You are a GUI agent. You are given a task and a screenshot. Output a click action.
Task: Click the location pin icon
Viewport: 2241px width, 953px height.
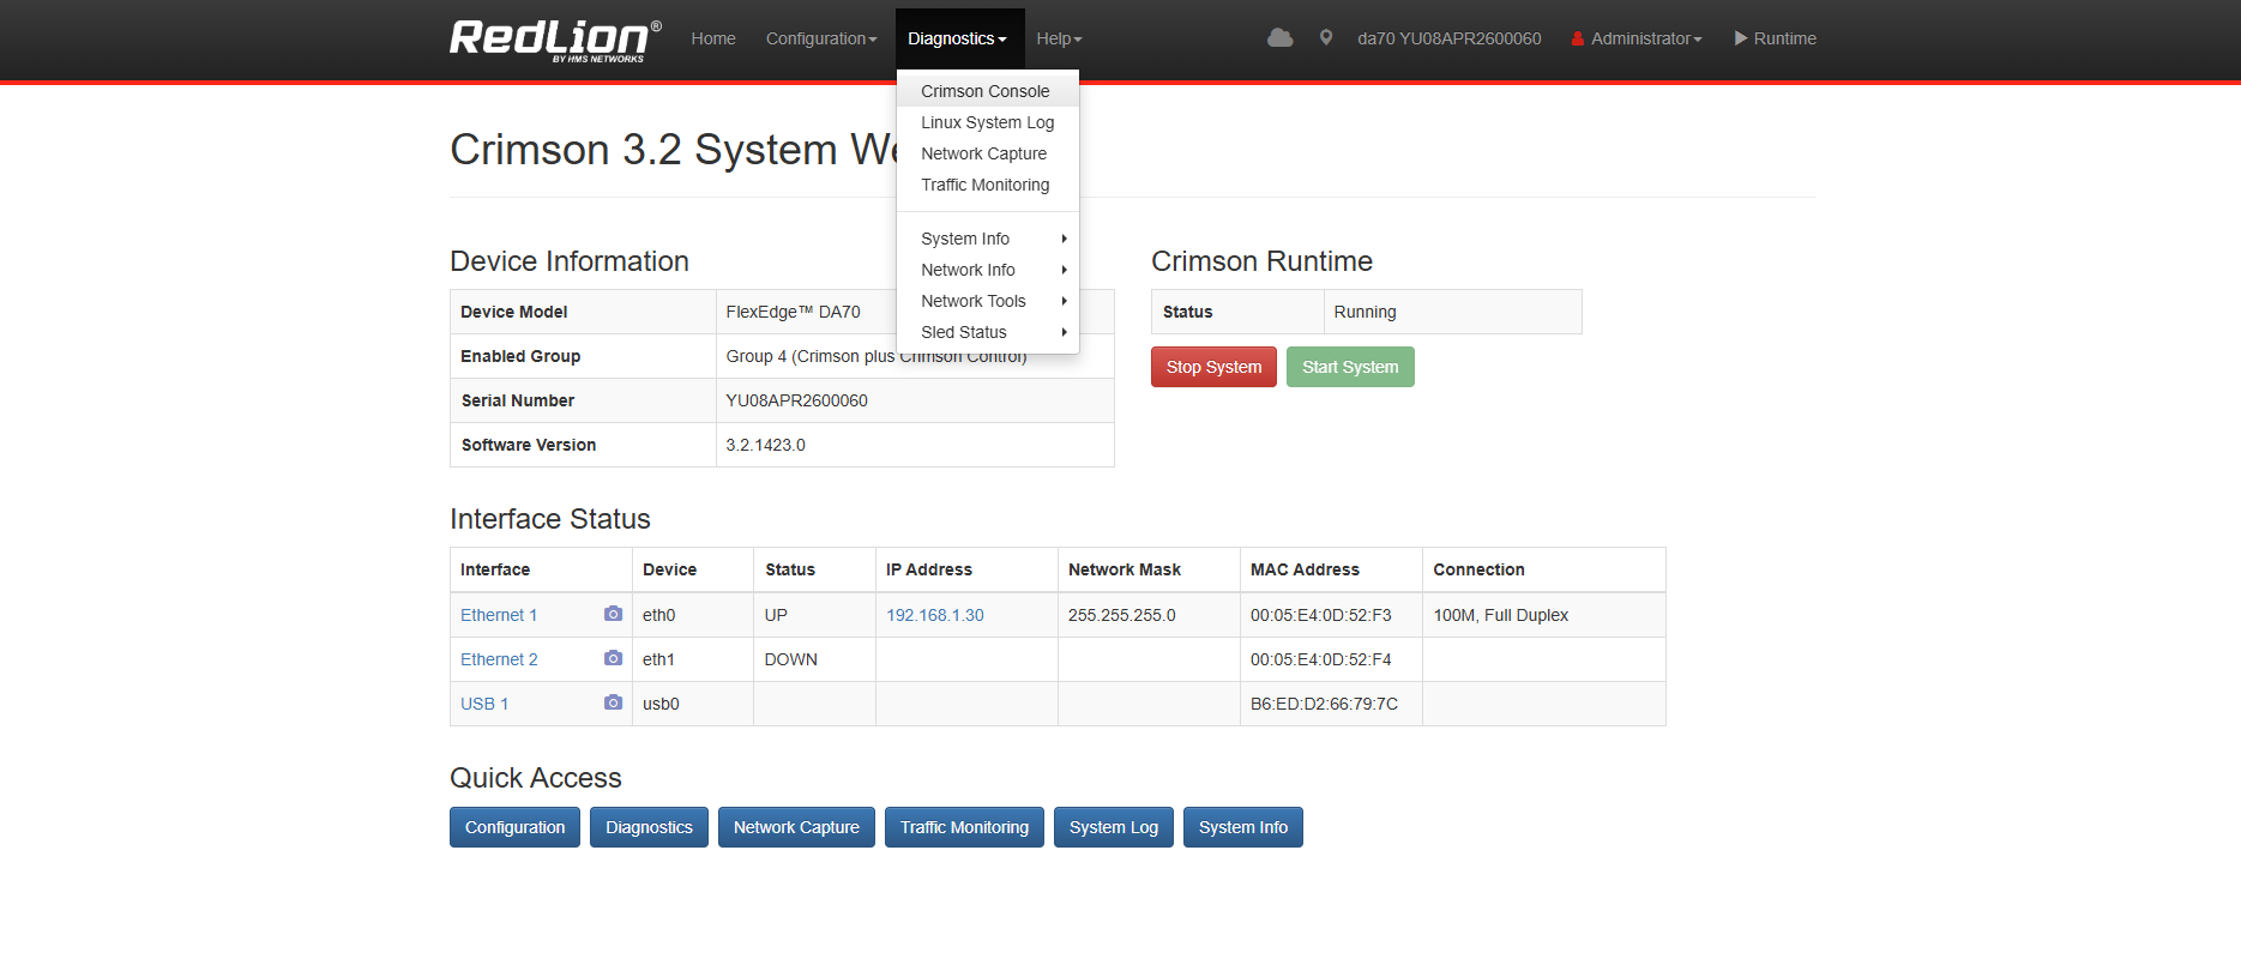1326,38
